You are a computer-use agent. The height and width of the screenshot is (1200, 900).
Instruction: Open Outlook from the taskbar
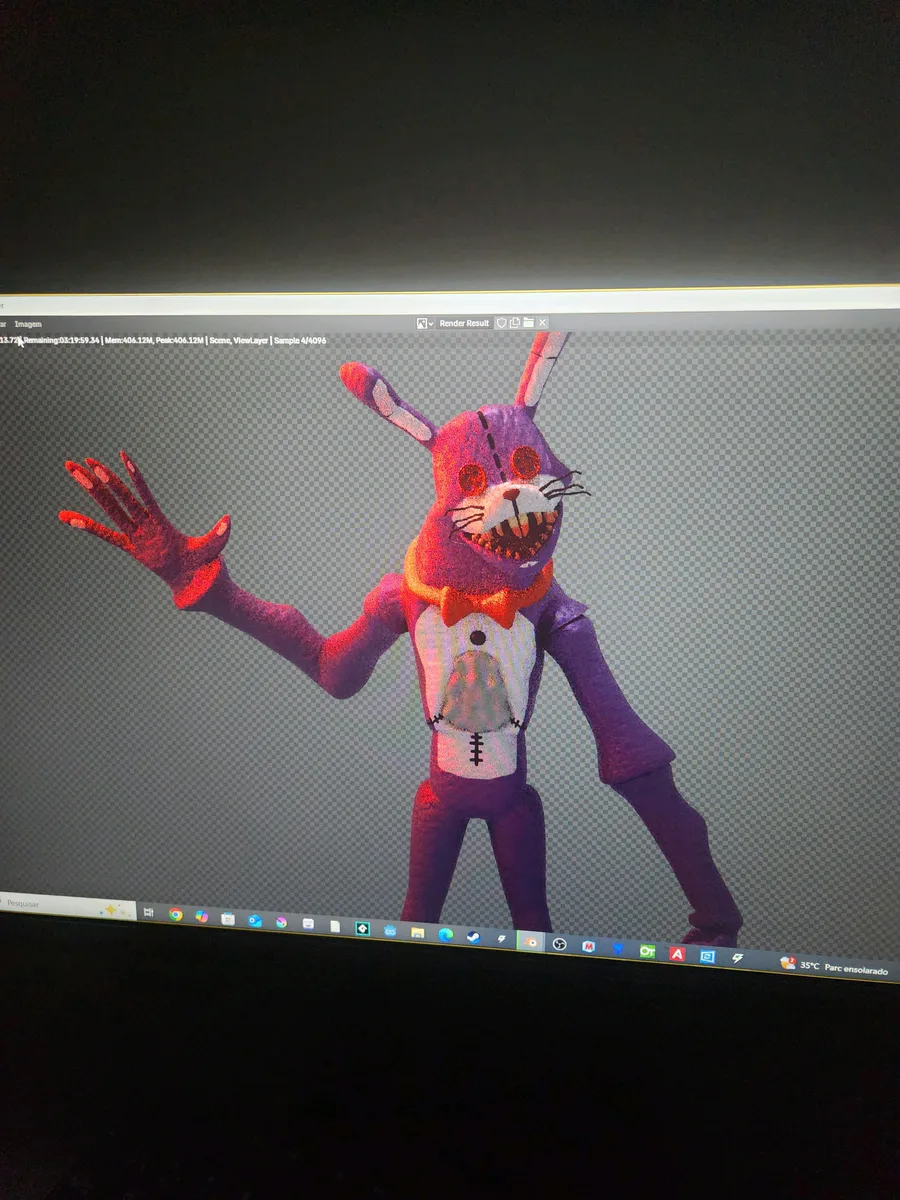point(255,920)
